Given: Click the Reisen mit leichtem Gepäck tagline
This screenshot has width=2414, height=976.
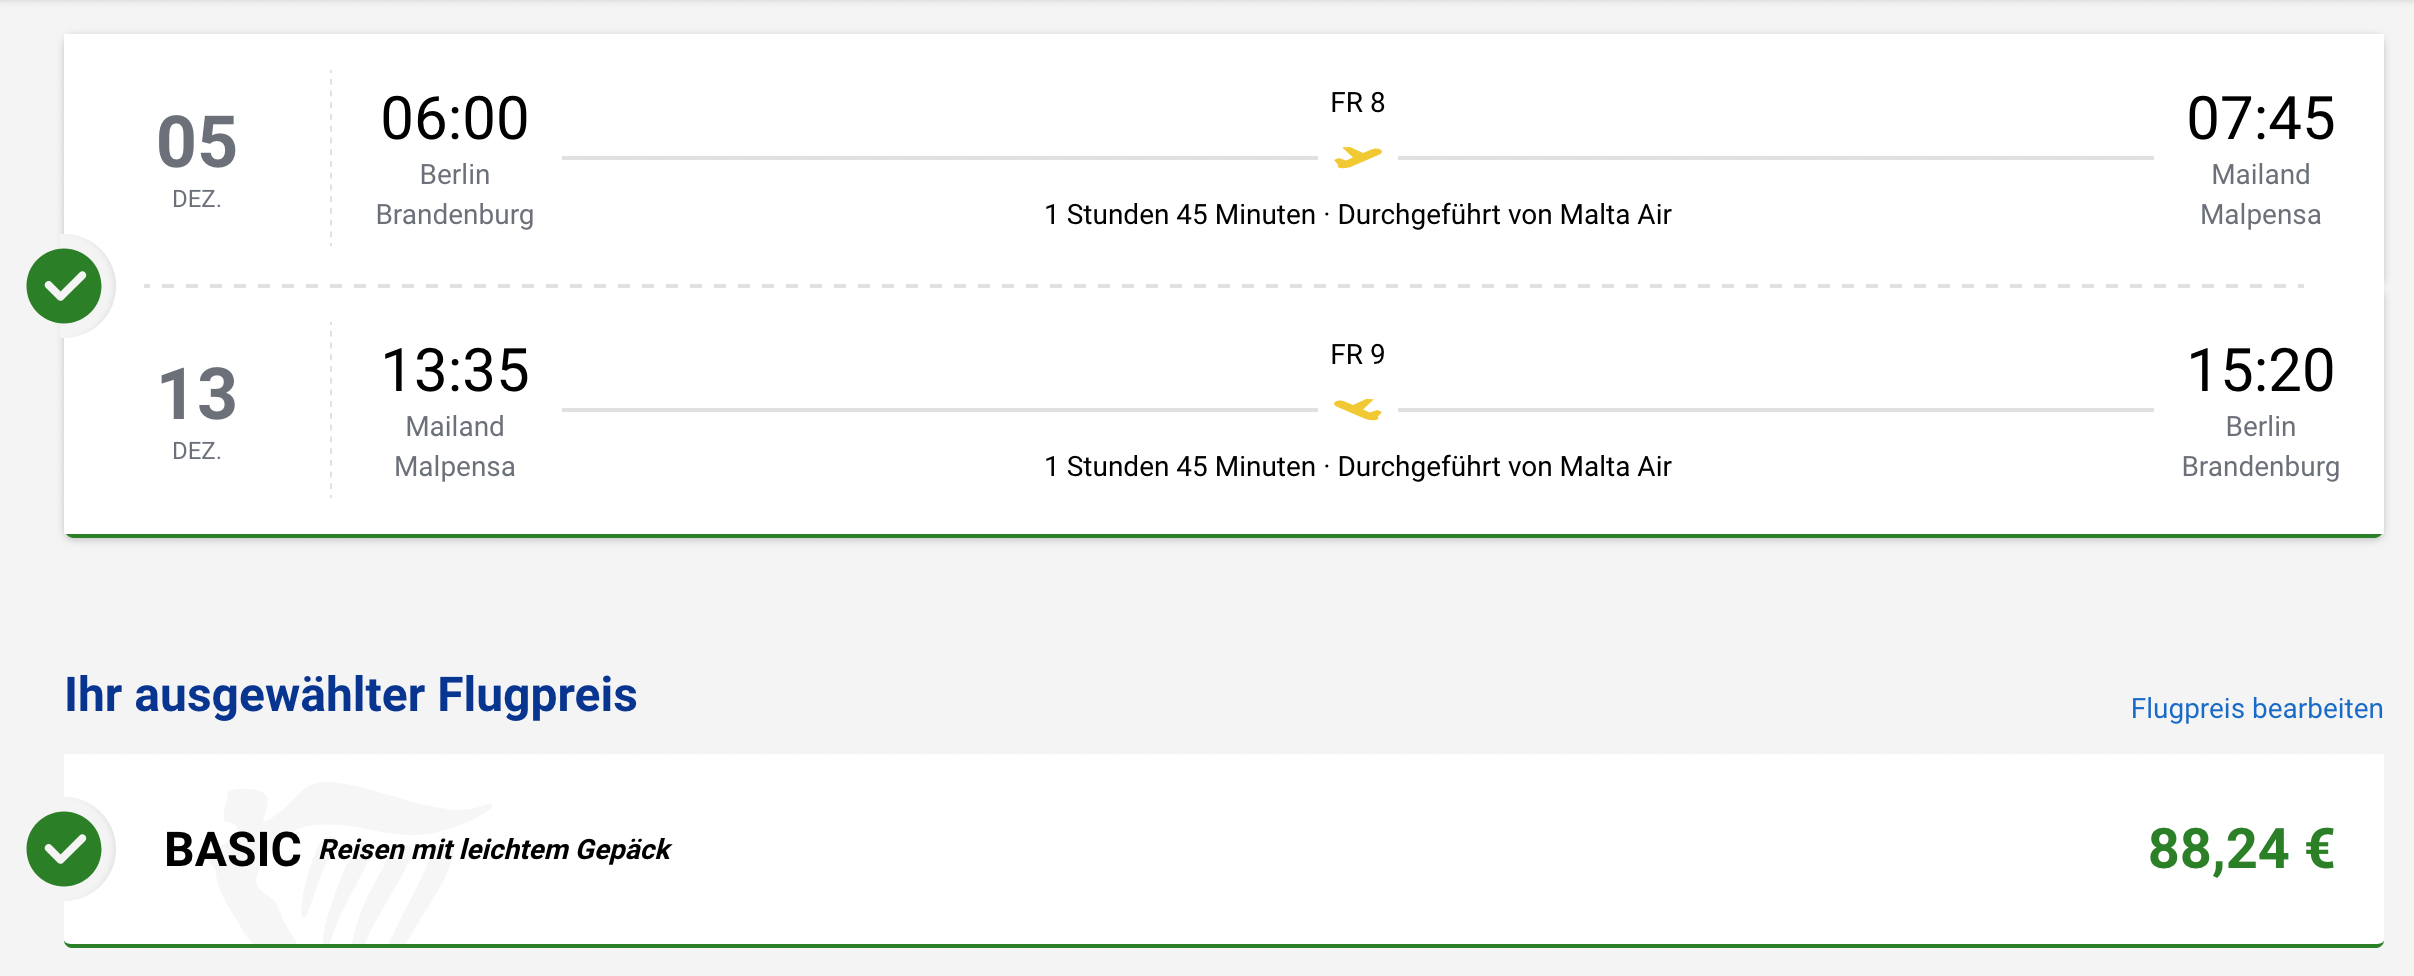Looking at the screenshot, I should 495,849.
